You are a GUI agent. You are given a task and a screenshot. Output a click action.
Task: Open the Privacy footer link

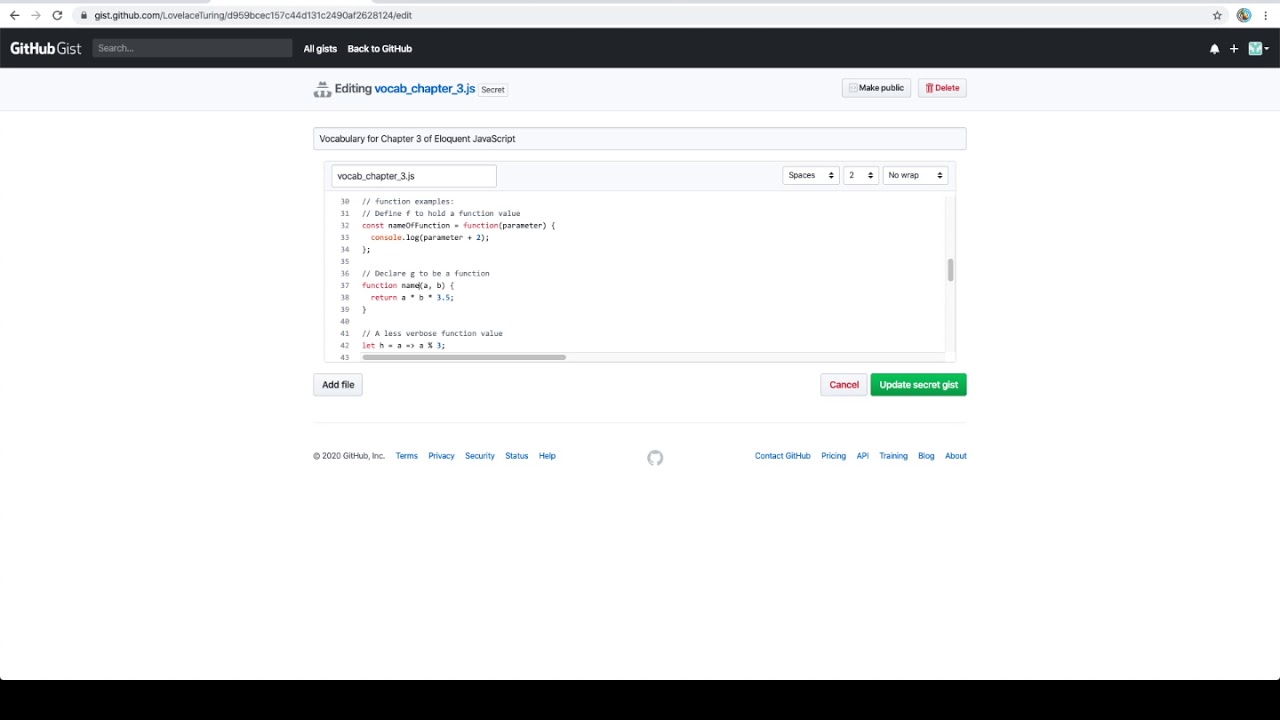coord(441,456)
